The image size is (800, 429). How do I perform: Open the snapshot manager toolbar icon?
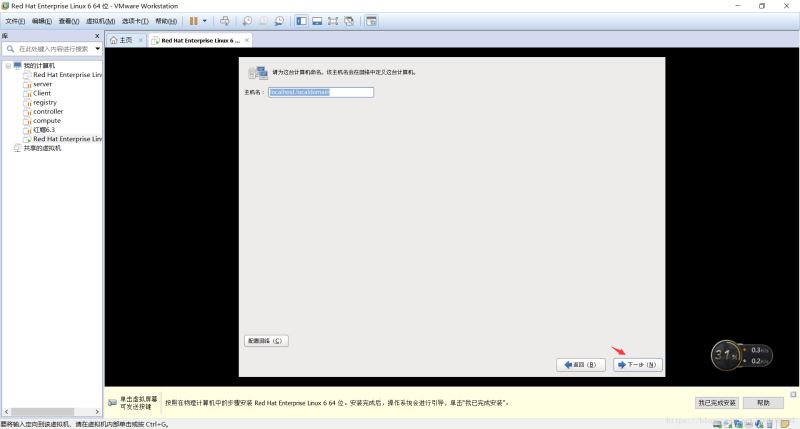(279, 20)
